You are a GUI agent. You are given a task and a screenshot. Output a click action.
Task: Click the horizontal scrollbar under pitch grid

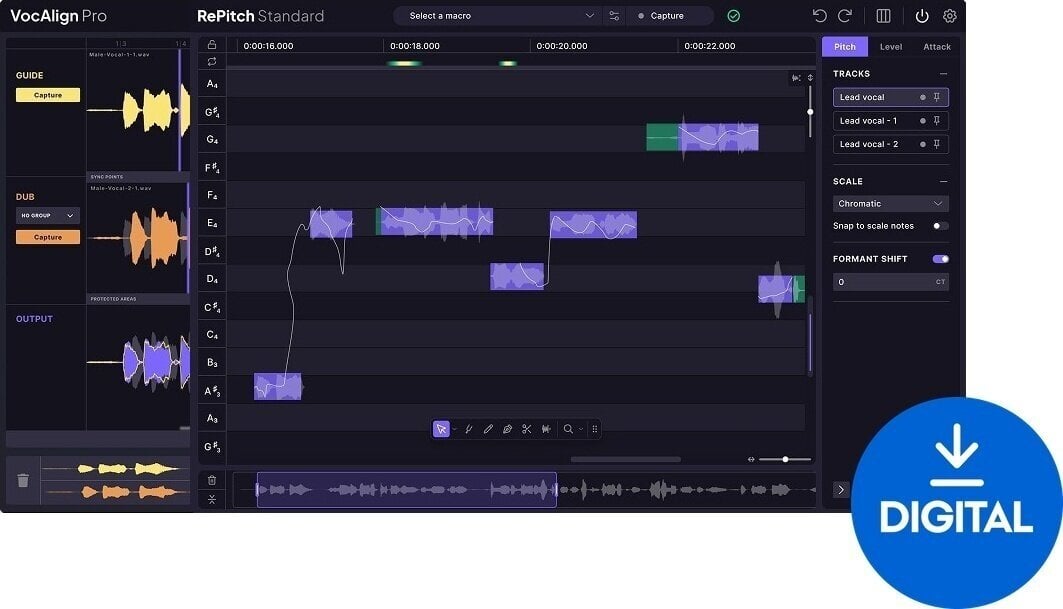626,459
